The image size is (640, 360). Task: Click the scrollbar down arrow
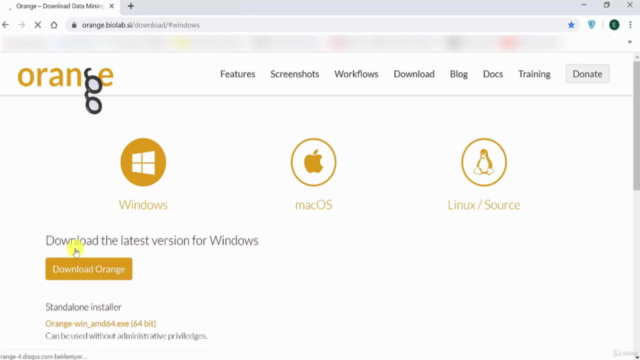coord(636,357)
